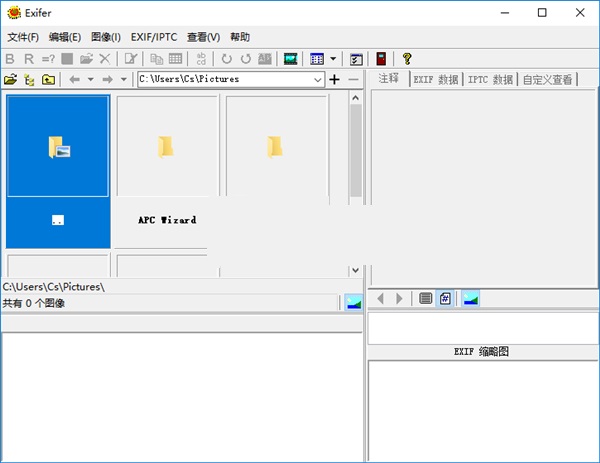The image size is (600, 463).
Task: Toggle the hash number view button
Action: tap(445, 298)
